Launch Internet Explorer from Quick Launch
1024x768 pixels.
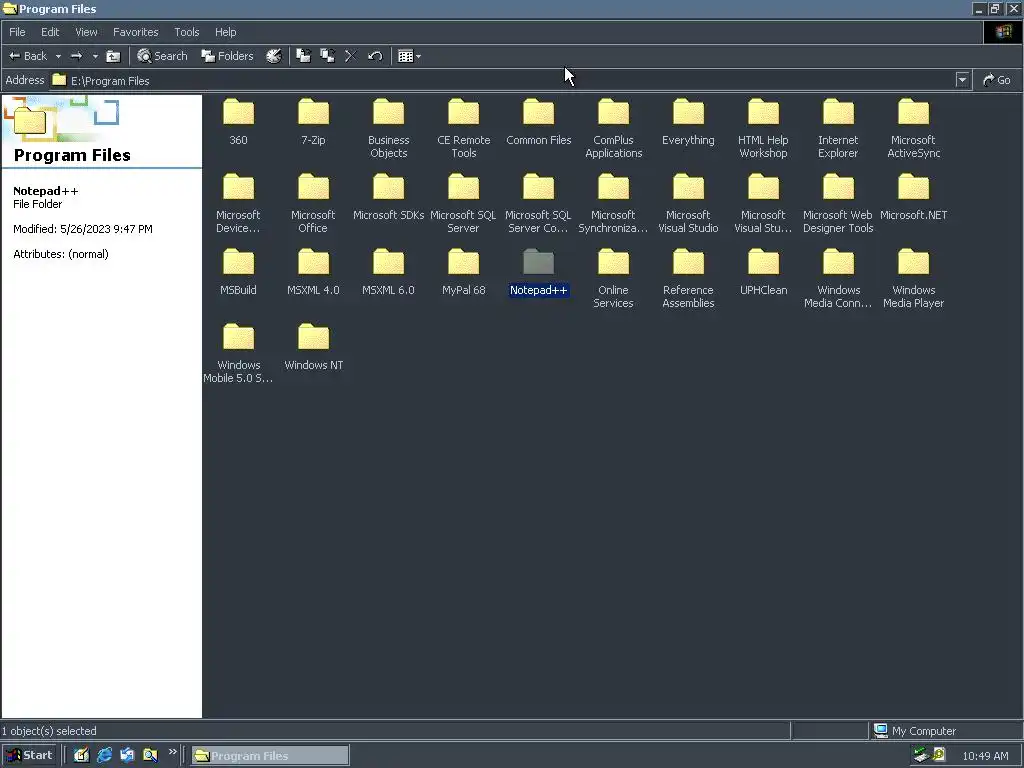pyautogui.click(x=104, y=756)
